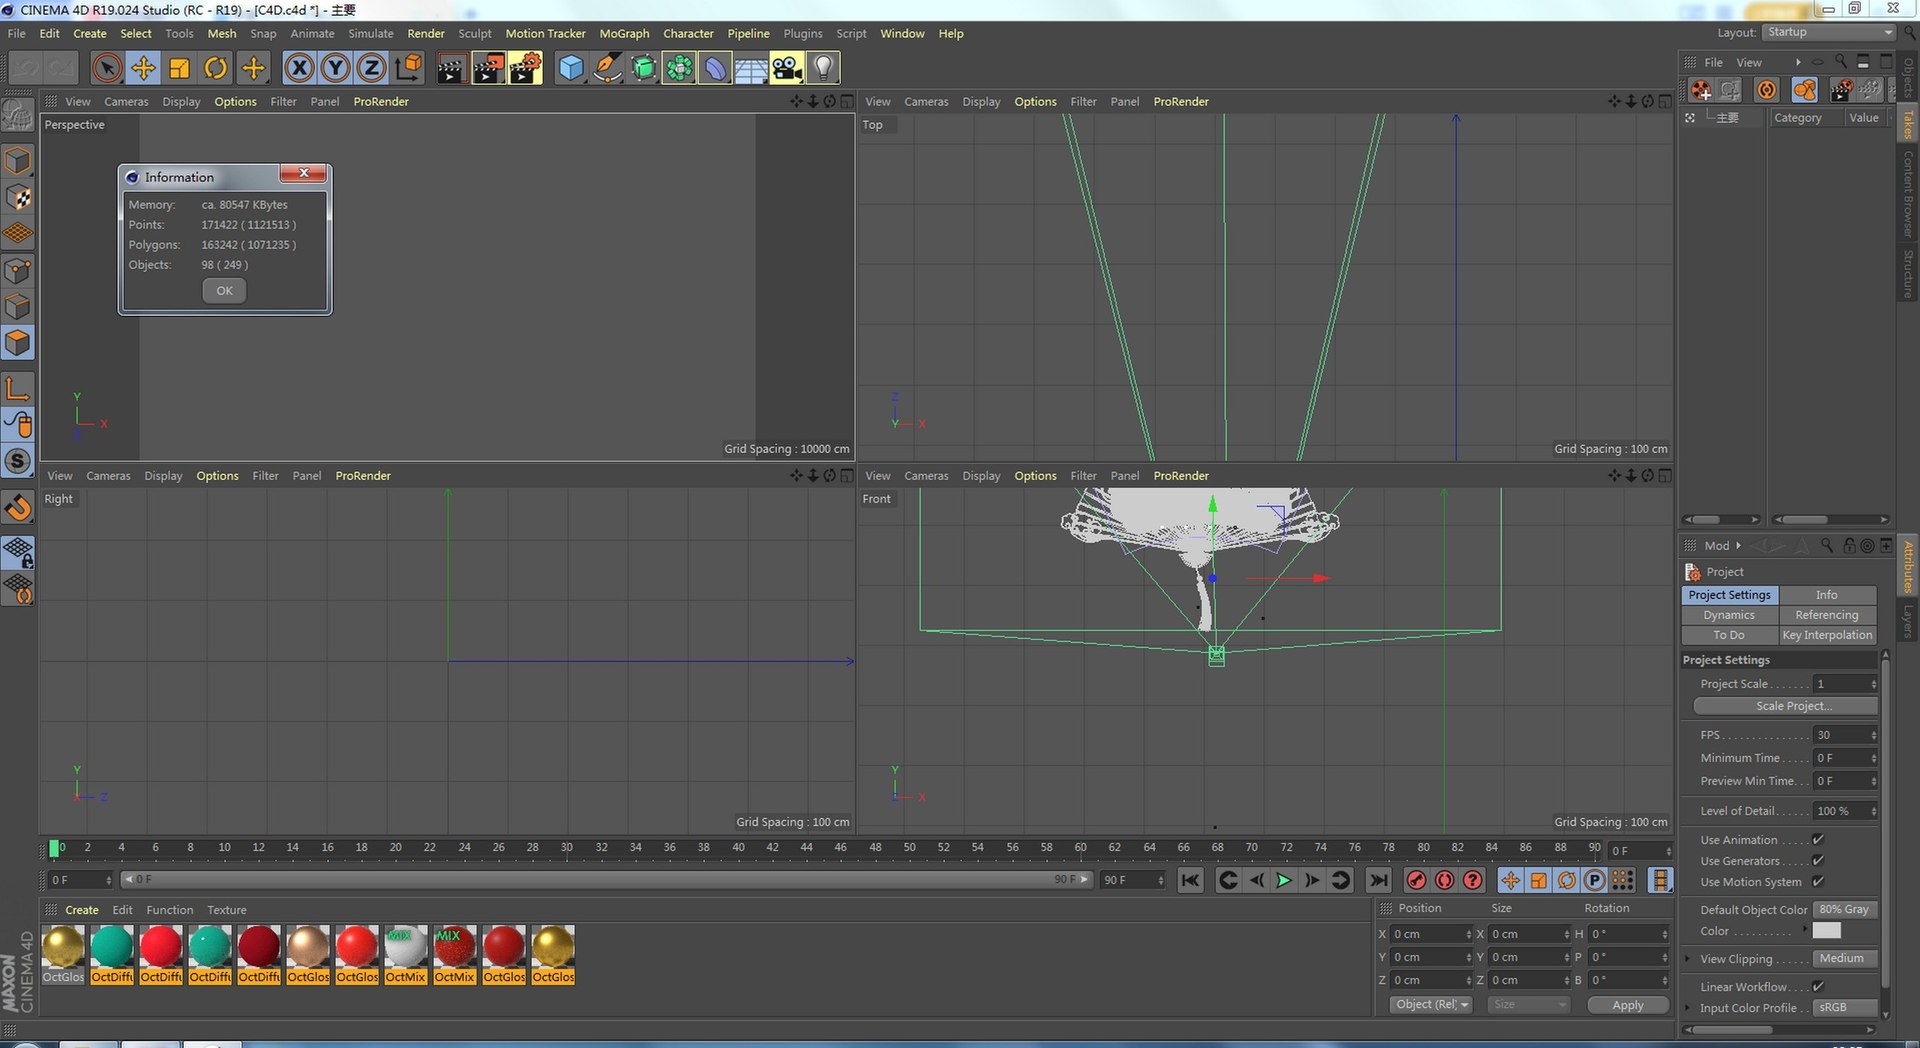This screenshot has height=1048, width=1920.
Task: Toggle parameter keyframe recording P button
Action: [1595, 880]
